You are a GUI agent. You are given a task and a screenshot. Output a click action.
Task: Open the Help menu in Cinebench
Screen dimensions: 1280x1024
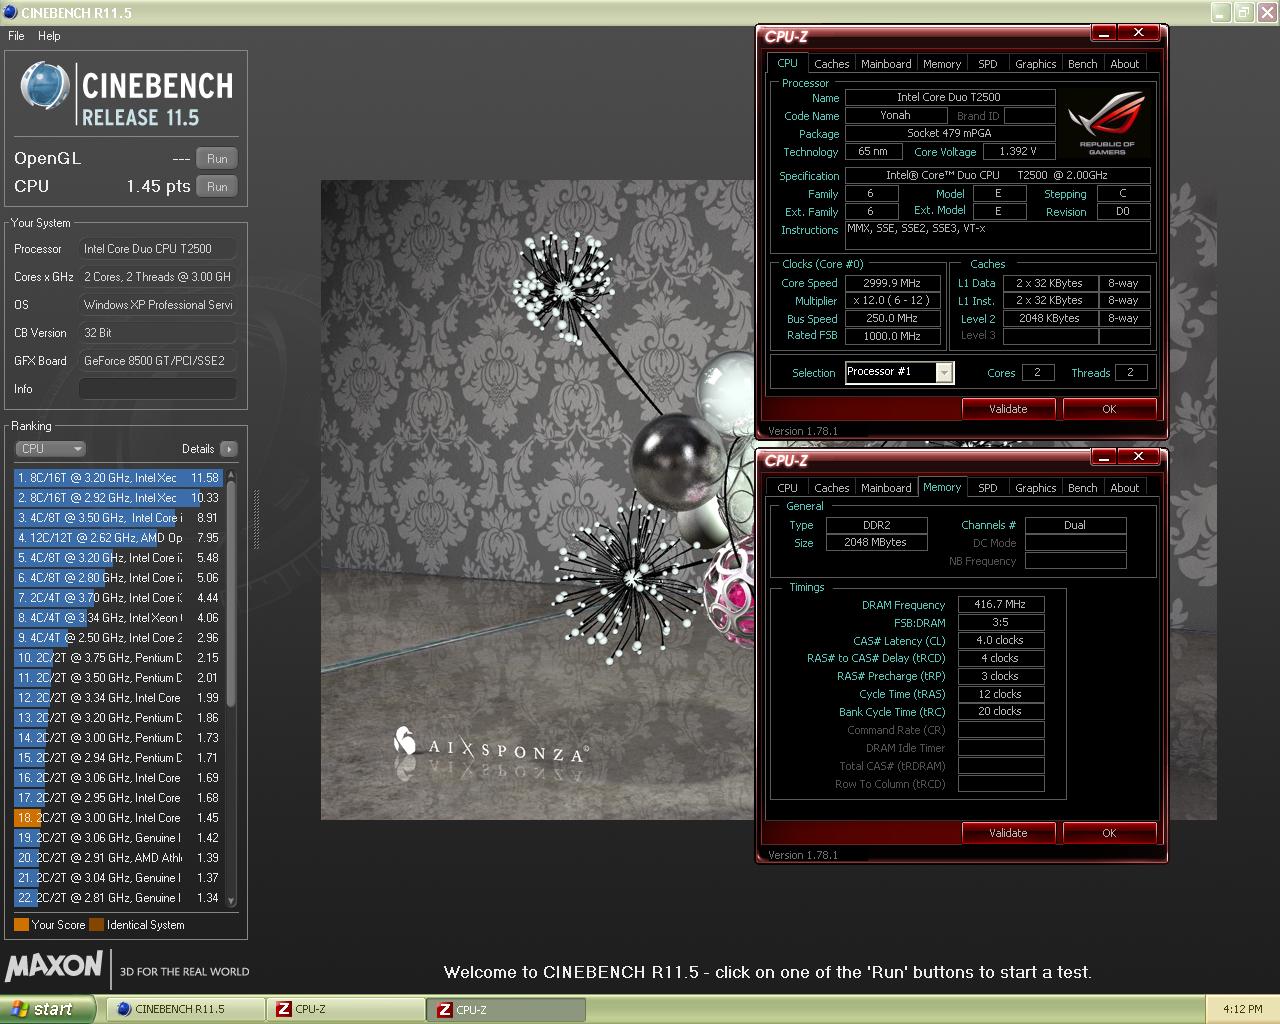[49, 36]
